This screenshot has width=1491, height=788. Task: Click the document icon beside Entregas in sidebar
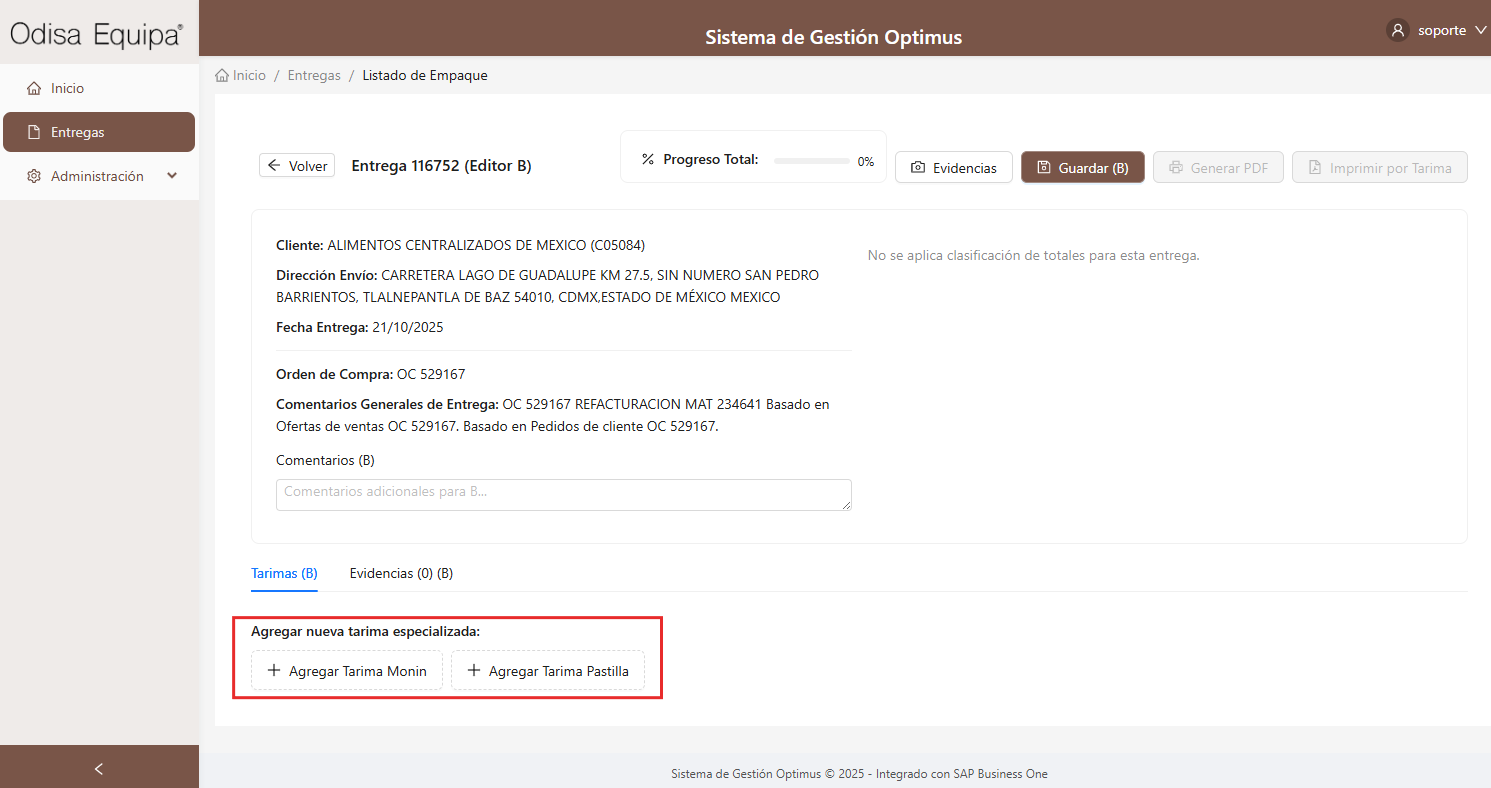click(x=34, y=132)
